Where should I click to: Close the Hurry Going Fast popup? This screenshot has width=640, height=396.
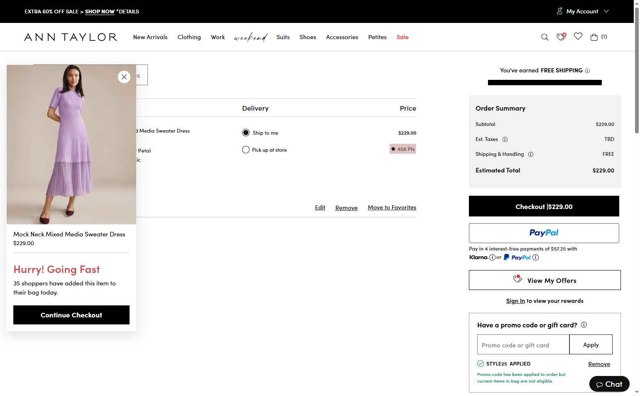pos(124,77)
